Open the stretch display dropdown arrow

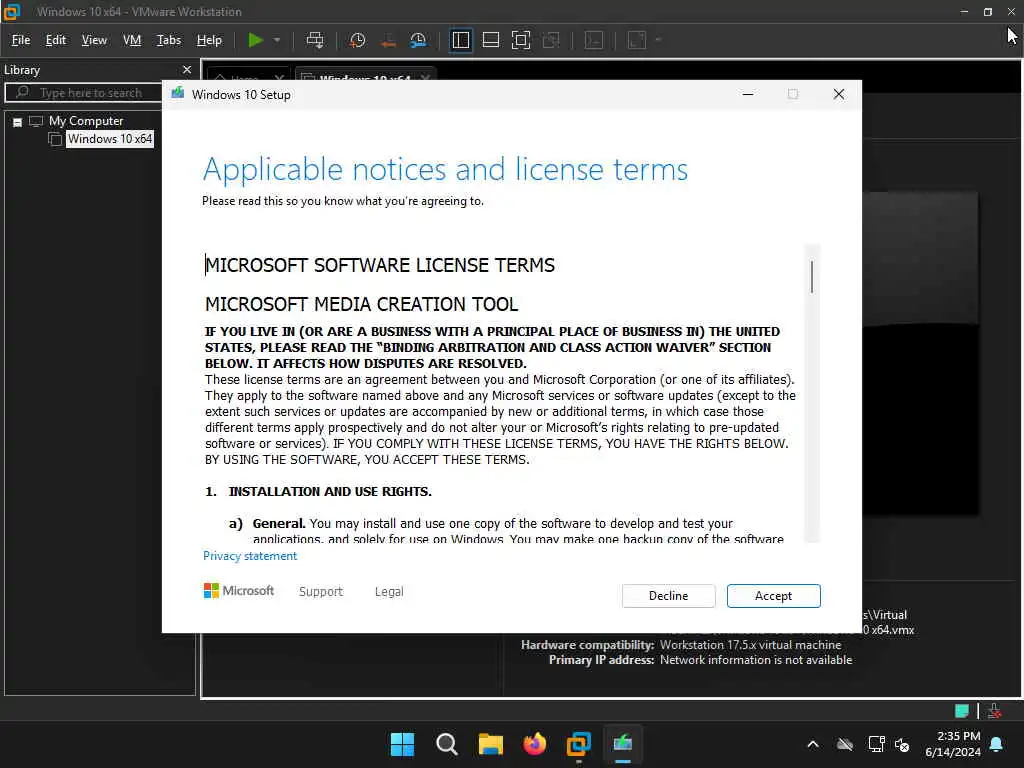[658, 40]
